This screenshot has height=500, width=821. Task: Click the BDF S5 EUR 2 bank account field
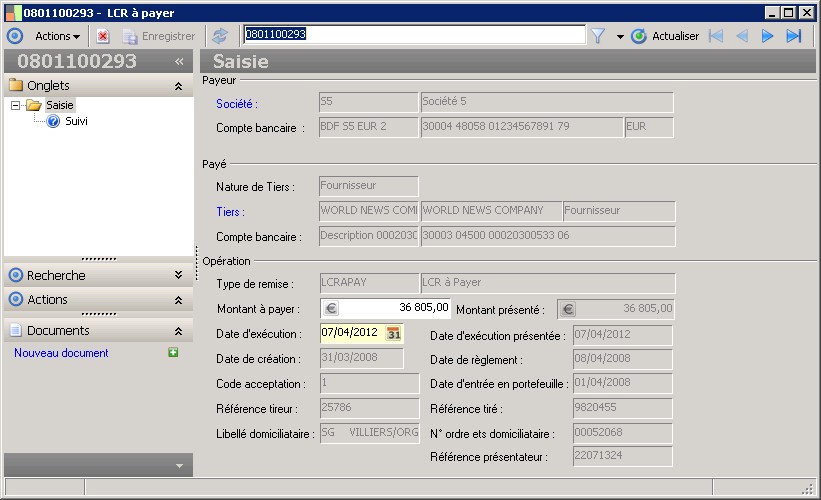(369, 127)
